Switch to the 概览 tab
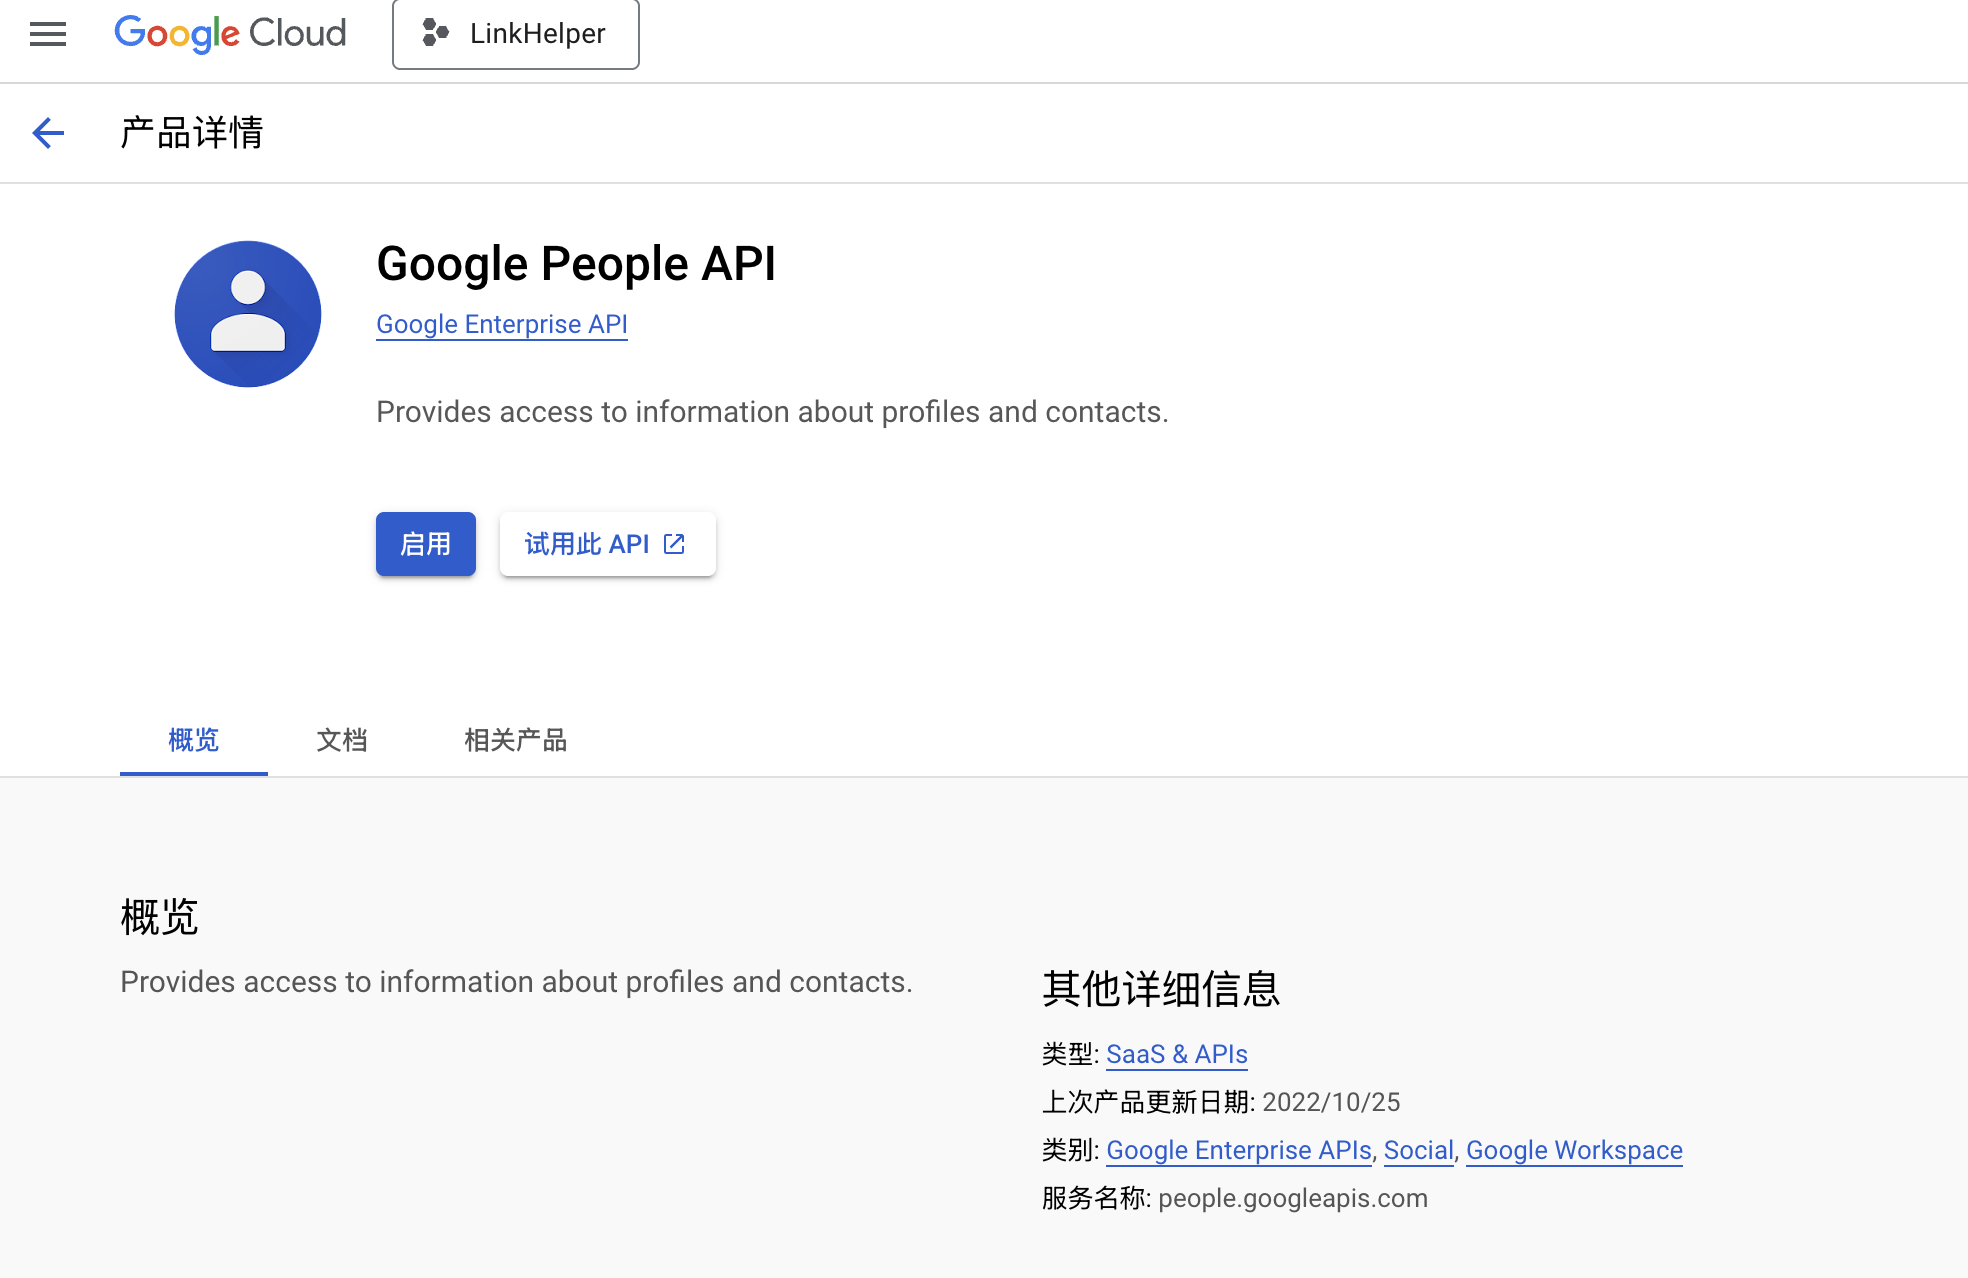This screenshot has height=1278, width=1968. pos(194,740)
